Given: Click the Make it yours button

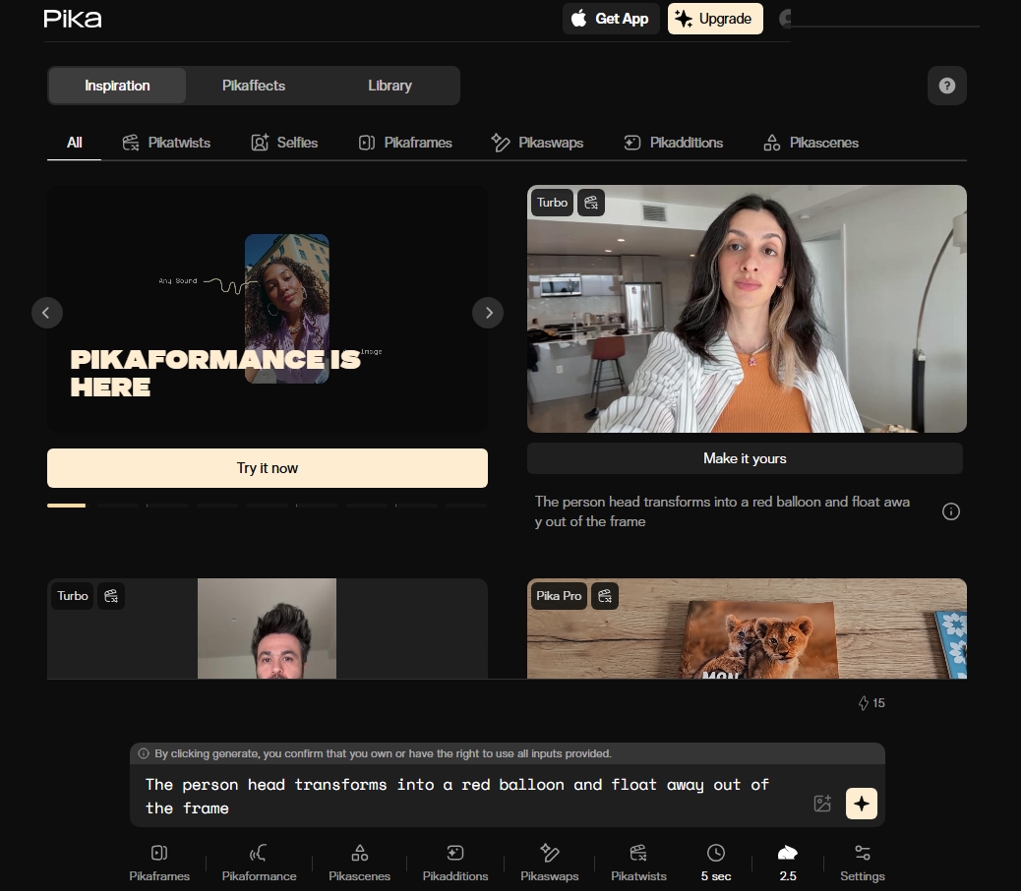Looking at the screenshot, I should tap(744, 459).
